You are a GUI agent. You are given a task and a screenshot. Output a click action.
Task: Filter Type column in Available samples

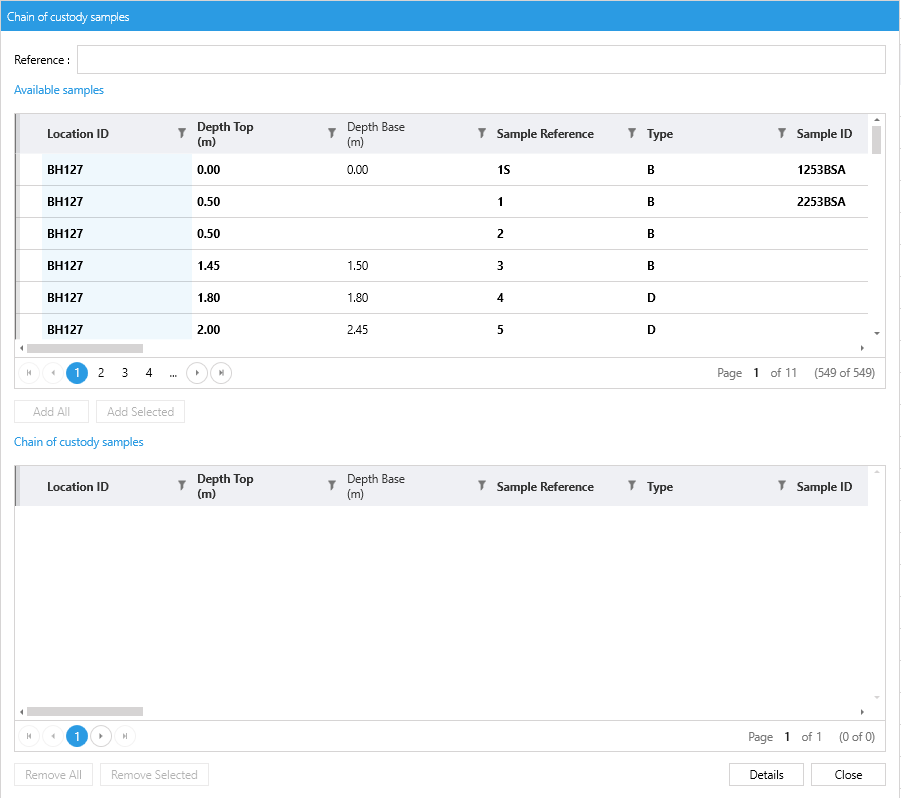pyautogui.click(x=781, y=133)
